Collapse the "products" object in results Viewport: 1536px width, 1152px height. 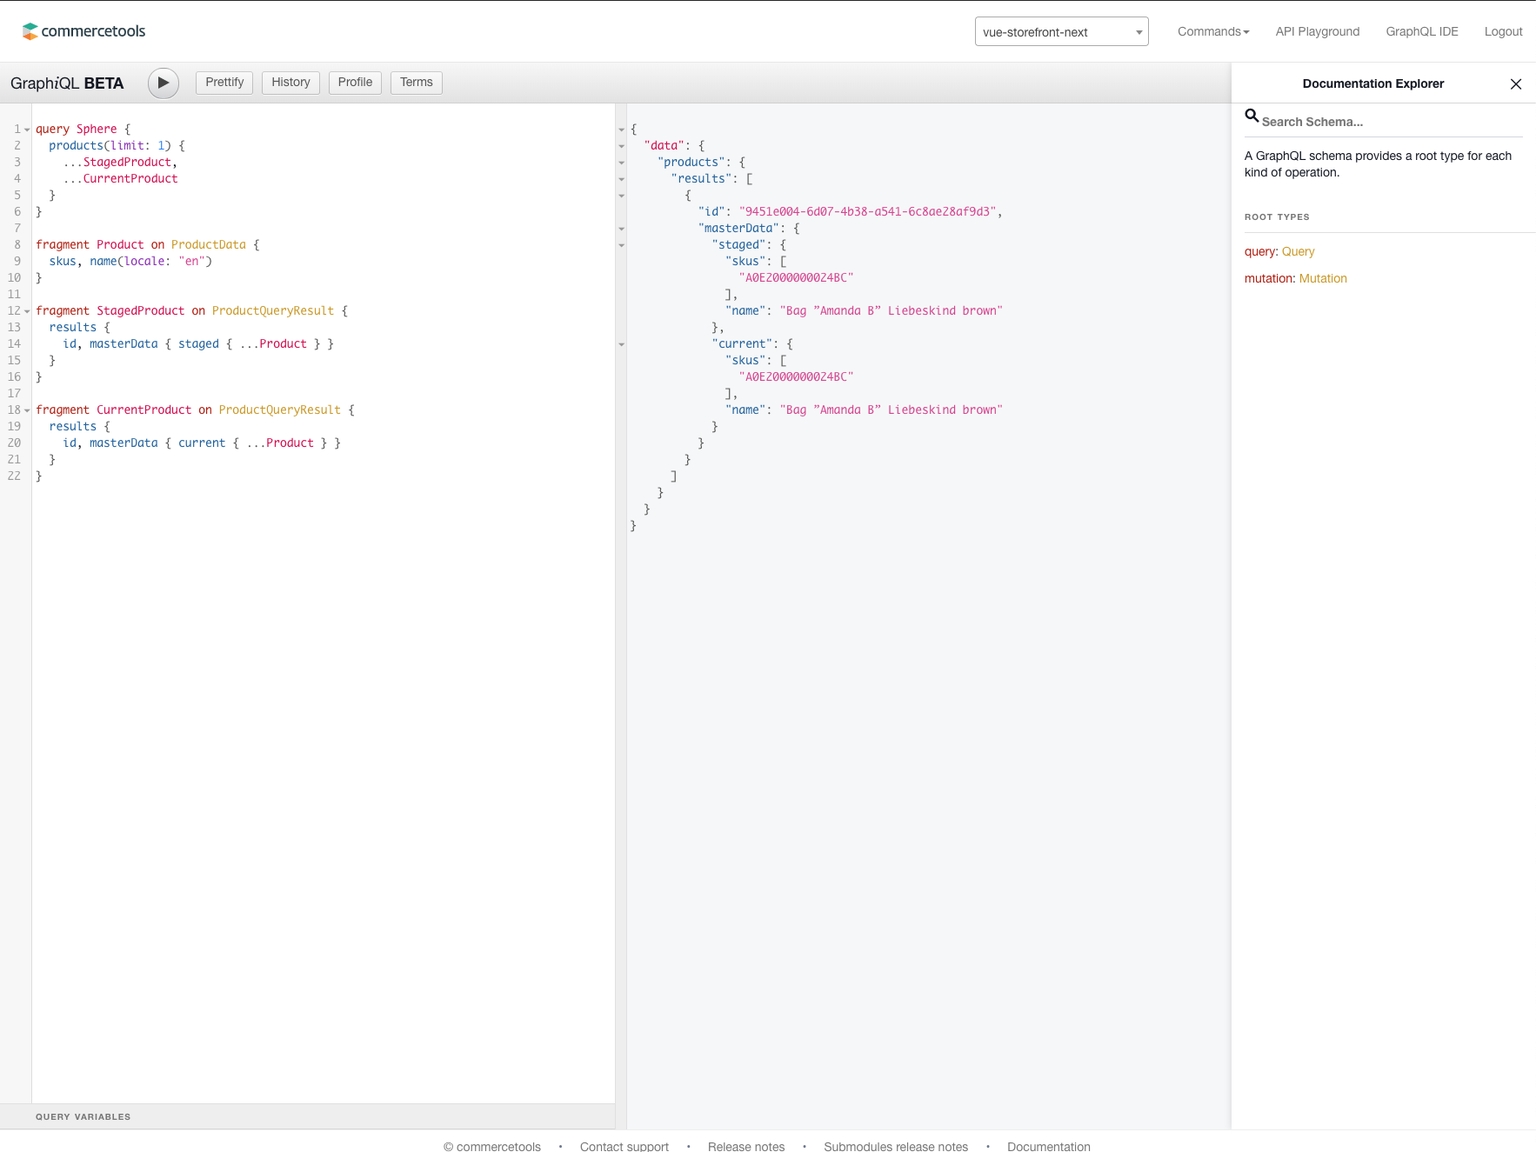pos(621,163)
